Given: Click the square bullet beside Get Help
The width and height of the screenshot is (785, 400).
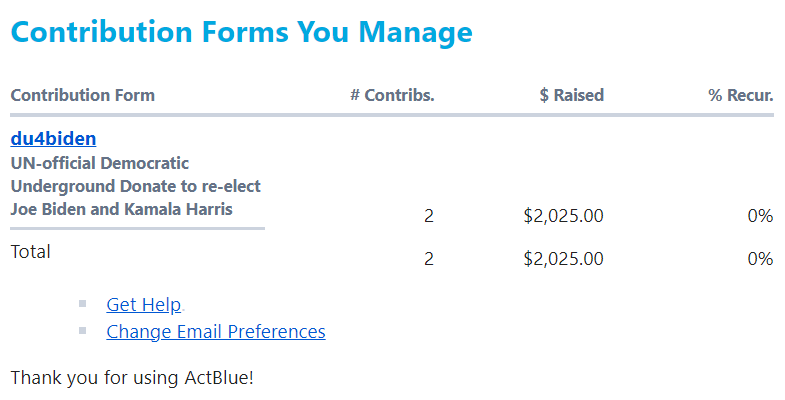Looking at the screenshot, I should click(82, 303).
